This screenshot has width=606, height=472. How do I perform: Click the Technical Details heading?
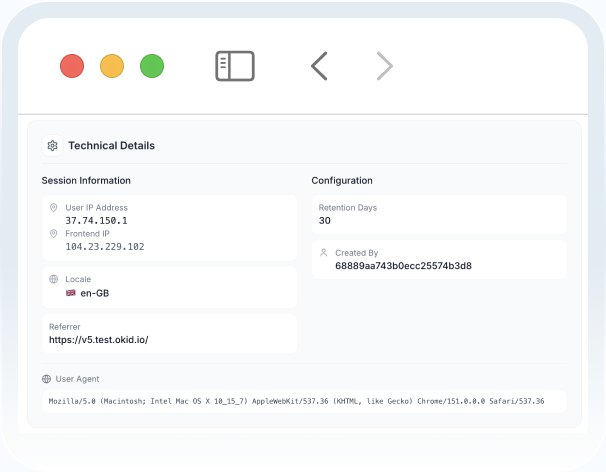pos(112,146)
